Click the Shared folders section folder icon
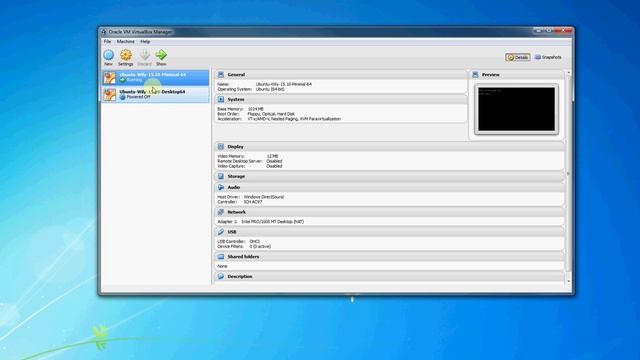 [221, 257]
